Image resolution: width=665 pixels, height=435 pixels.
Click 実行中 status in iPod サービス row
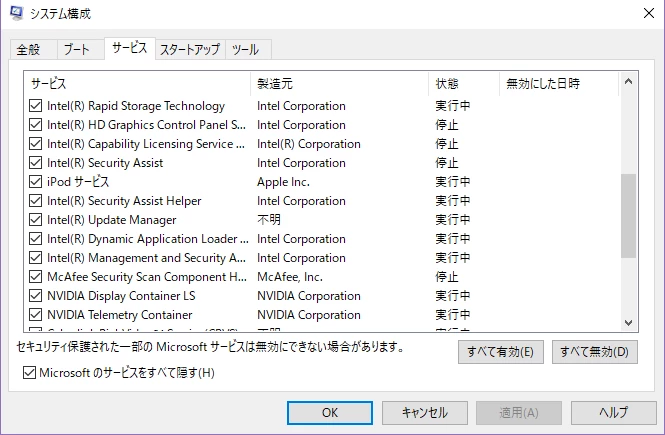(x=453, y=181)
